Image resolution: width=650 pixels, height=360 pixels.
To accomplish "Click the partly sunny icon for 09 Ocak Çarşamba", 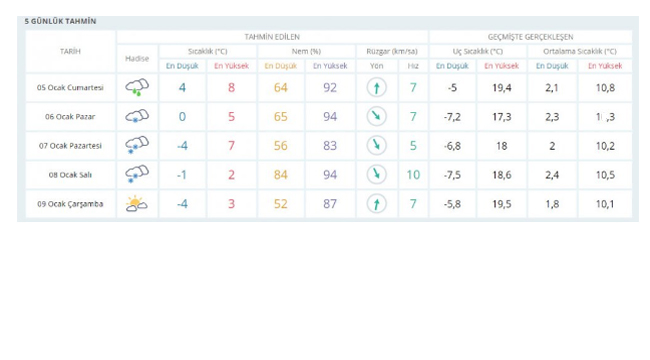I will pyautogui.click(x=136, y=204).
